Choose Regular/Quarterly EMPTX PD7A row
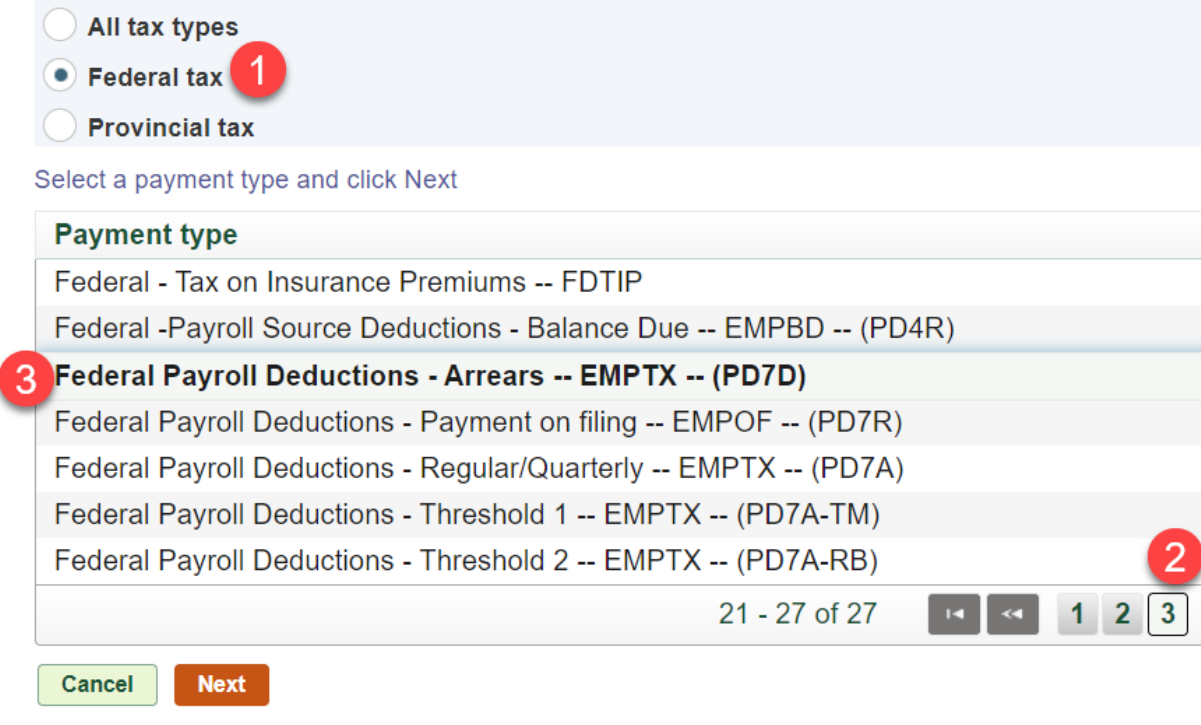Screen dimensions: 1201x725 pyautogui.click(x=618, y=468)
